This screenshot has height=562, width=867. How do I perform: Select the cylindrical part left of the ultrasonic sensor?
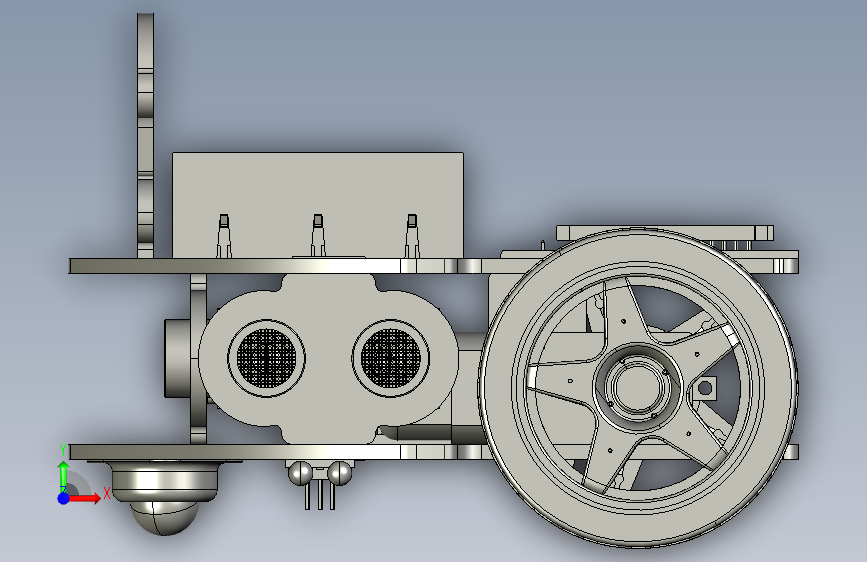pos(177,358)
